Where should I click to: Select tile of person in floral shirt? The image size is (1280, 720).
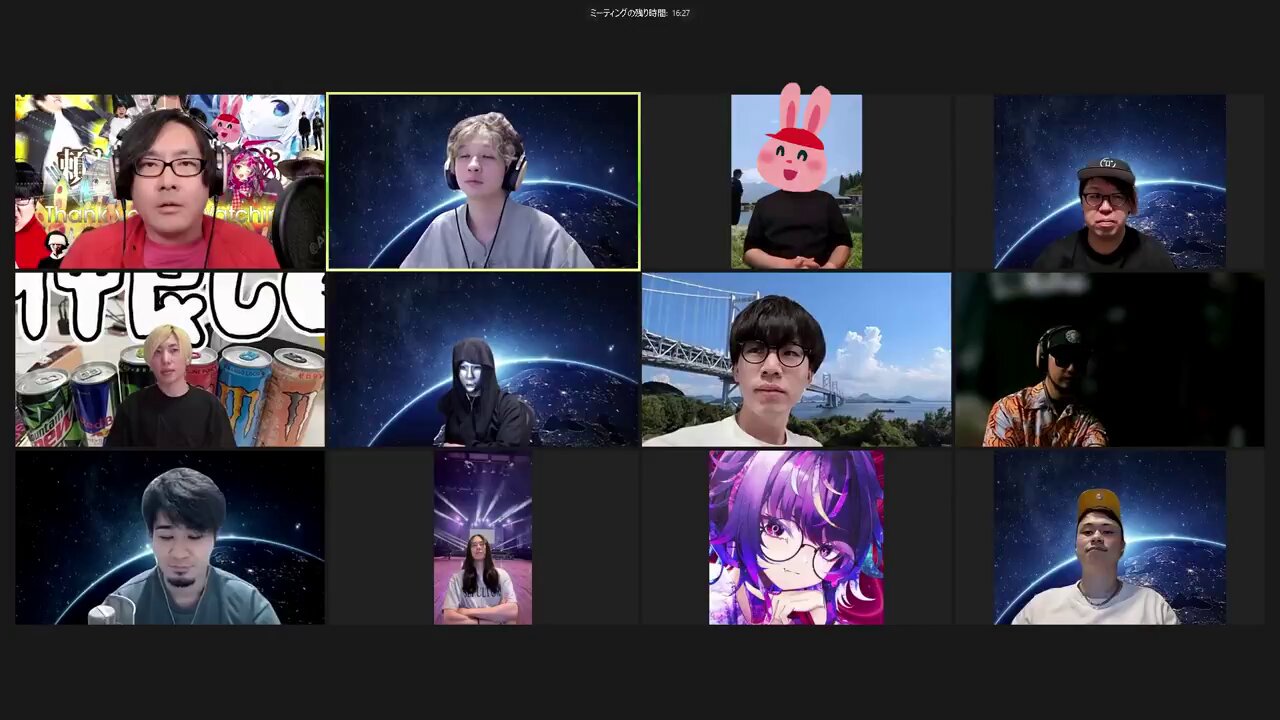pyautogui.click(x=1110, y=360)
